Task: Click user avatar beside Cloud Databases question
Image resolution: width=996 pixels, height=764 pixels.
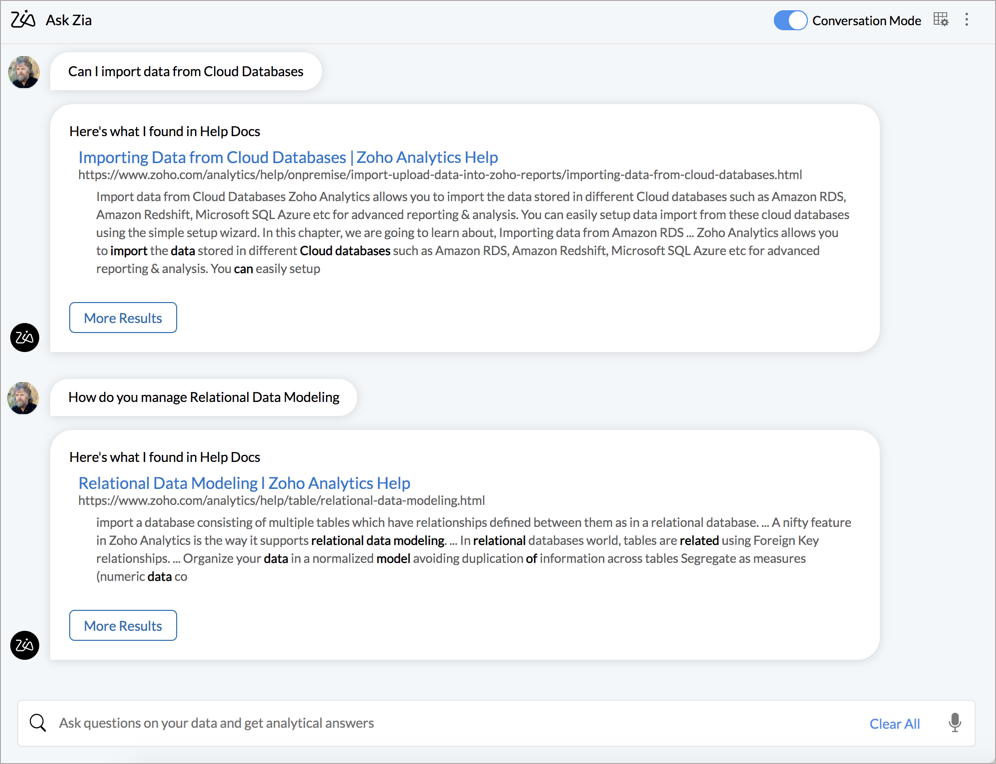Action: click(x=24, y=71)
